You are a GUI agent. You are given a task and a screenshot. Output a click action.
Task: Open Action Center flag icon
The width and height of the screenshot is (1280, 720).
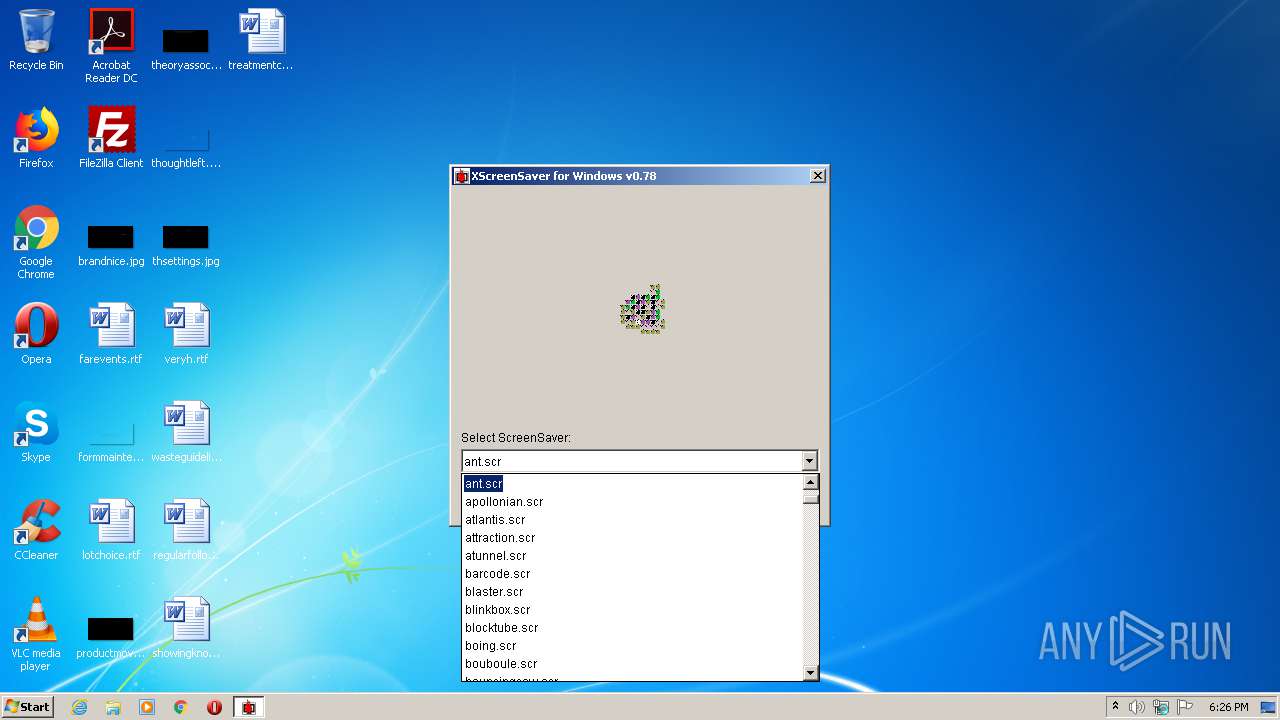[1185, 707]
